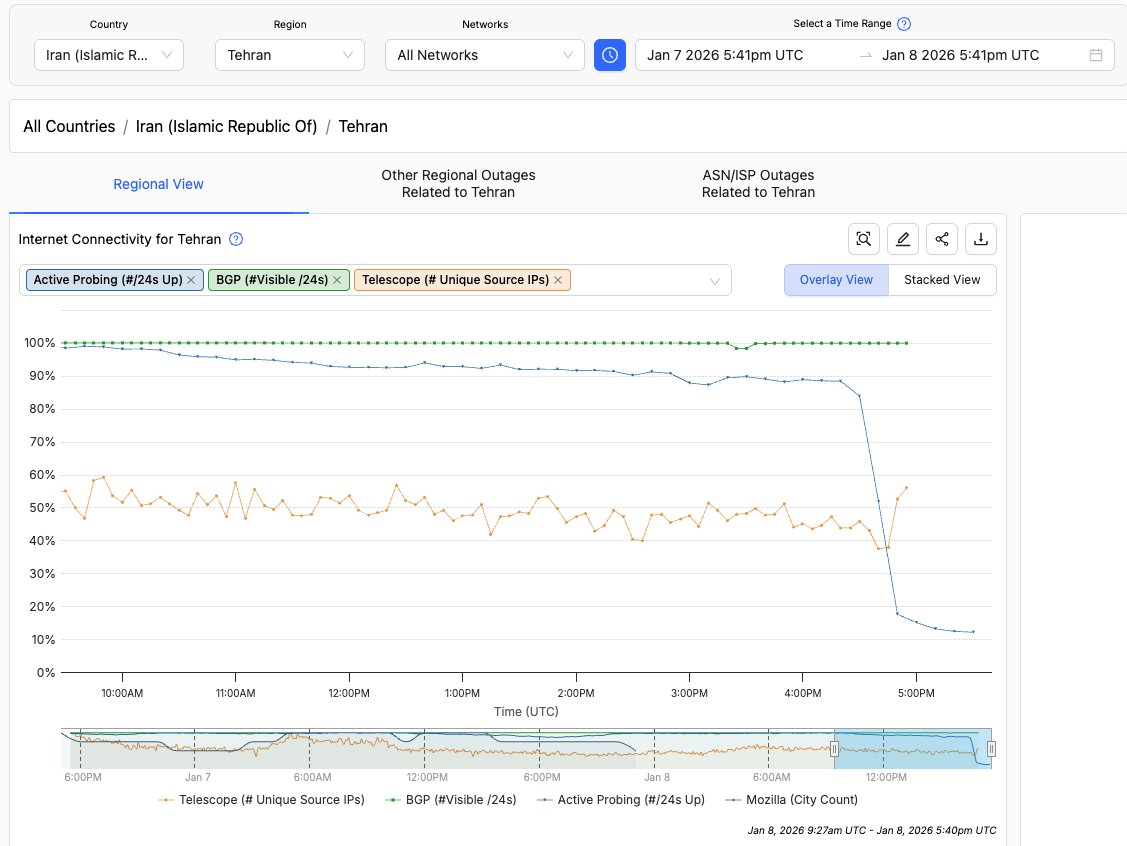The height and width of the screenshot is (846, 1127).
Task: Click the 3:00PM x-axis tick label
Action: click(689, 694)
